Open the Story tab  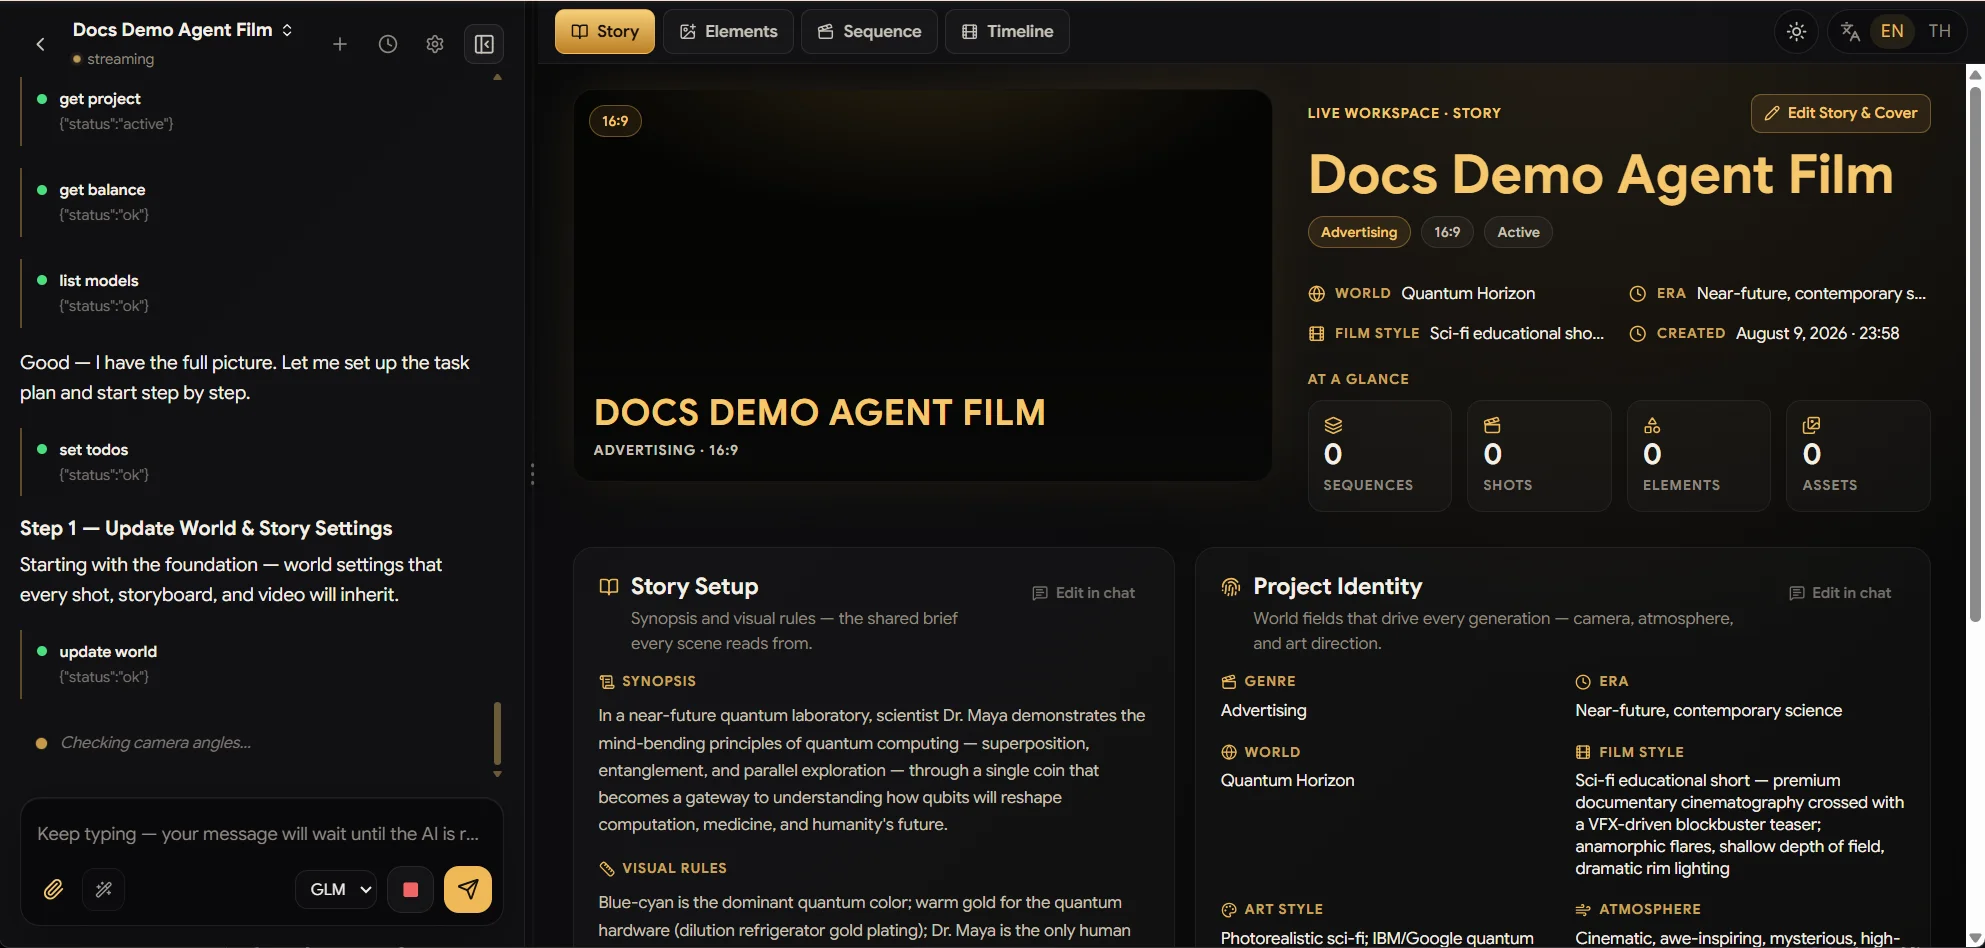tap(605, 31)
